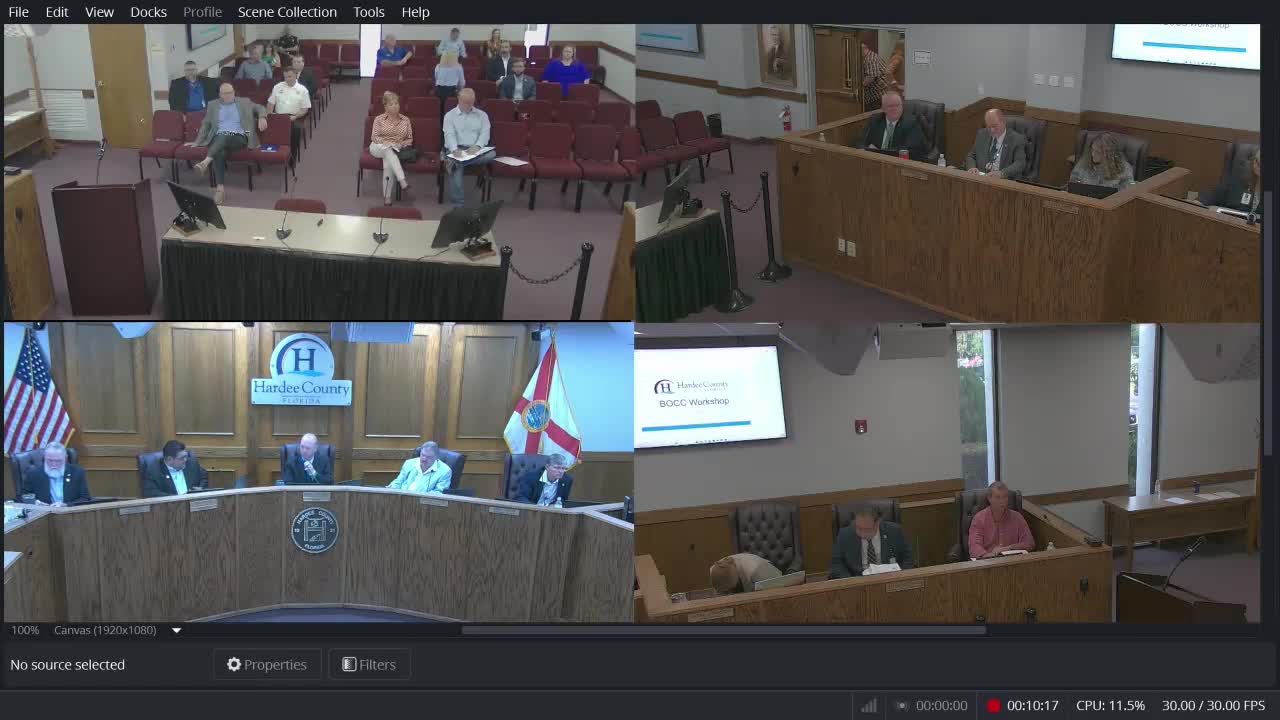Open the Scene Collection menu
1280x720 pixels.
[287, 12]
